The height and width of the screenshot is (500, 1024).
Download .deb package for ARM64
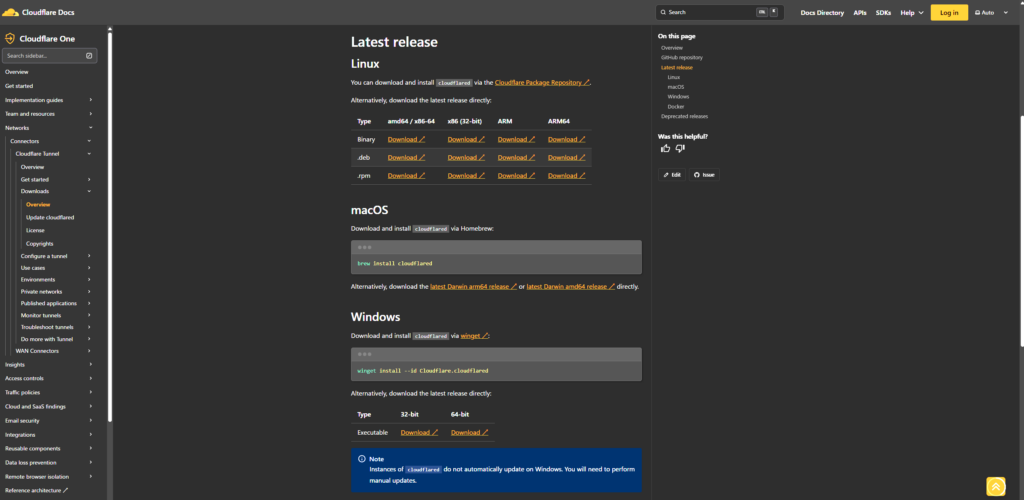[x=566, y=157]
